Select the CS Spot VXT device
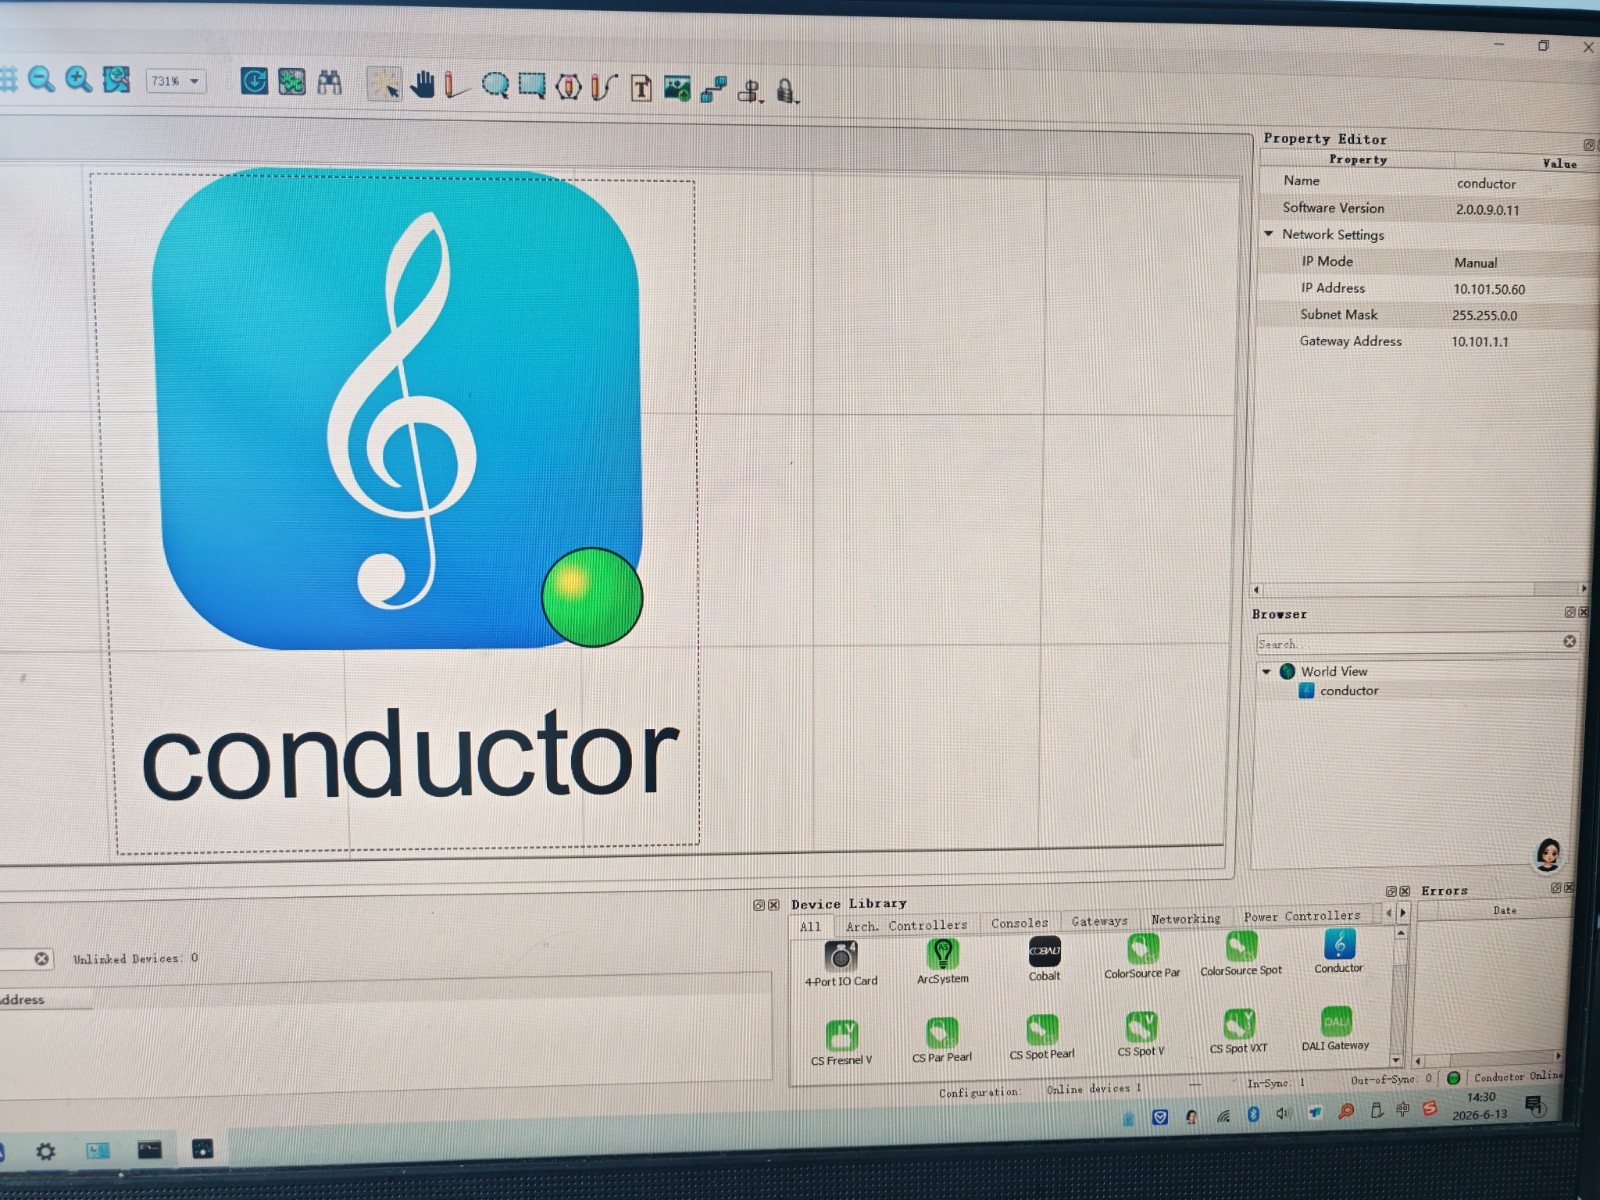 point(1238,1031)
